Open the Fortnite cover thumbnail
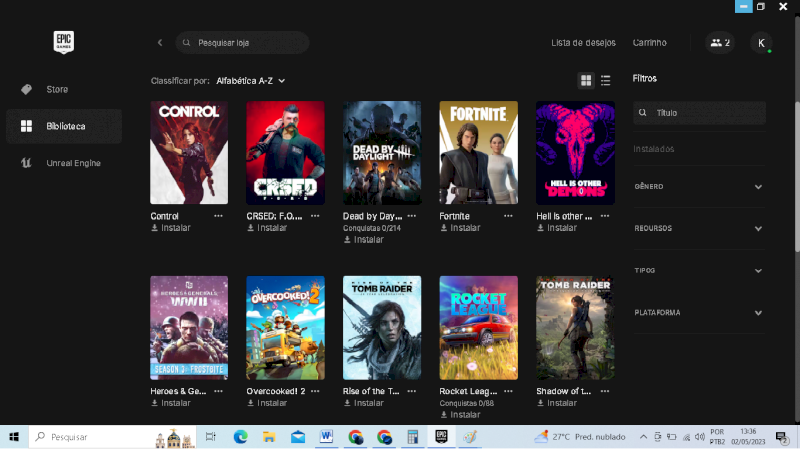Viewport: 800px width, 449px height. pos(479,153)
